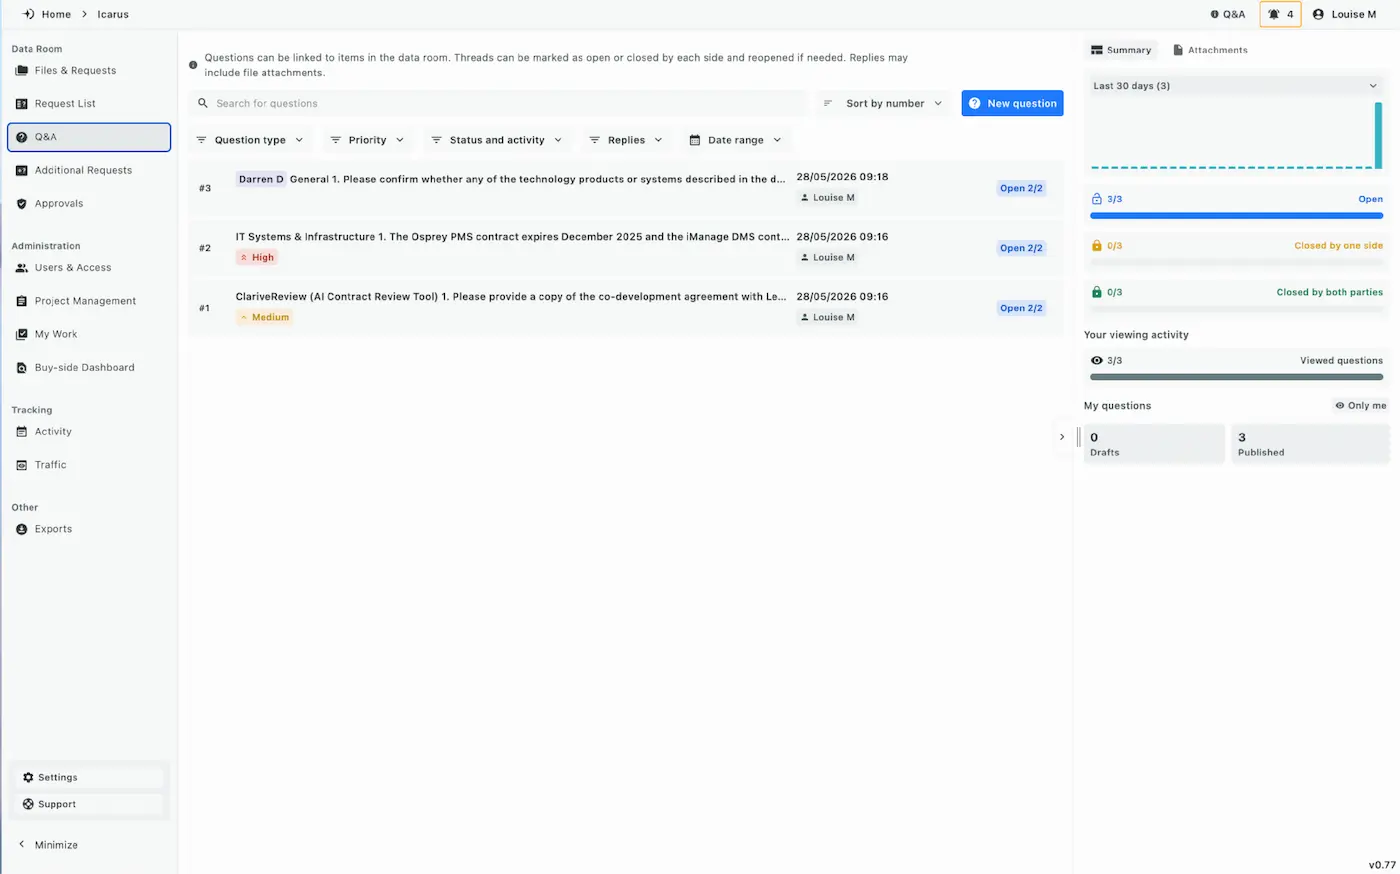Click the open padlock icon beside 3/3
This screenshot has width=1400, height=874.
(x=1097, y=199)
